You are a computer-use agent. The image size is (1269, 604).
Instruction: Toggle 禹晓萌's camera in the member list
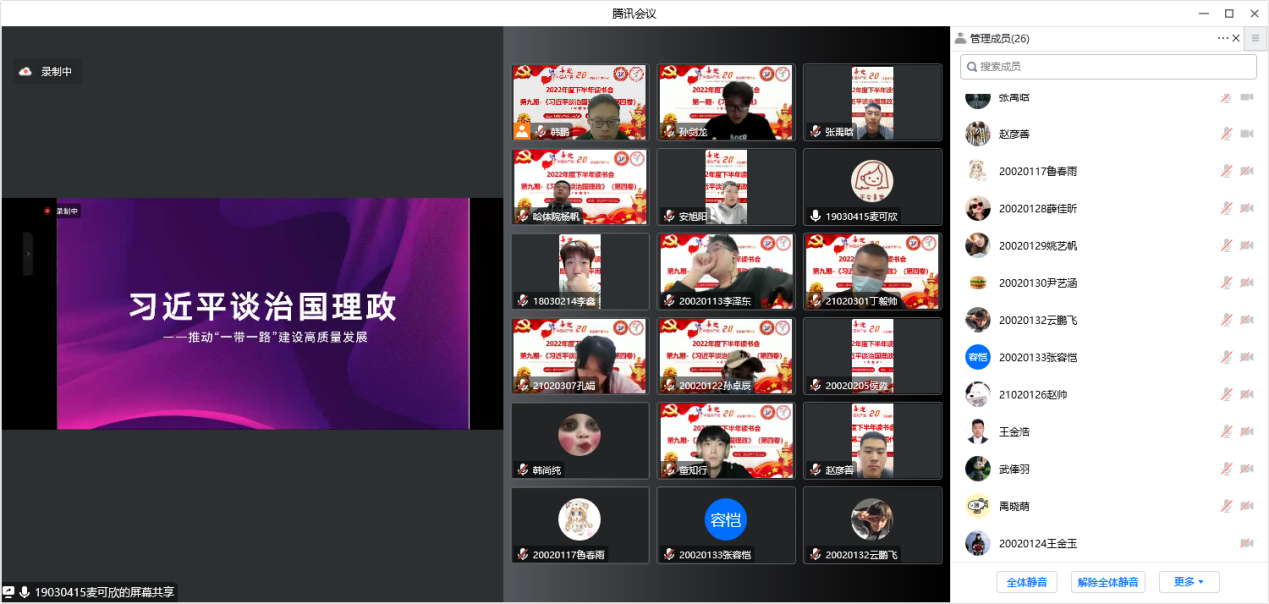coord(1247,506)
